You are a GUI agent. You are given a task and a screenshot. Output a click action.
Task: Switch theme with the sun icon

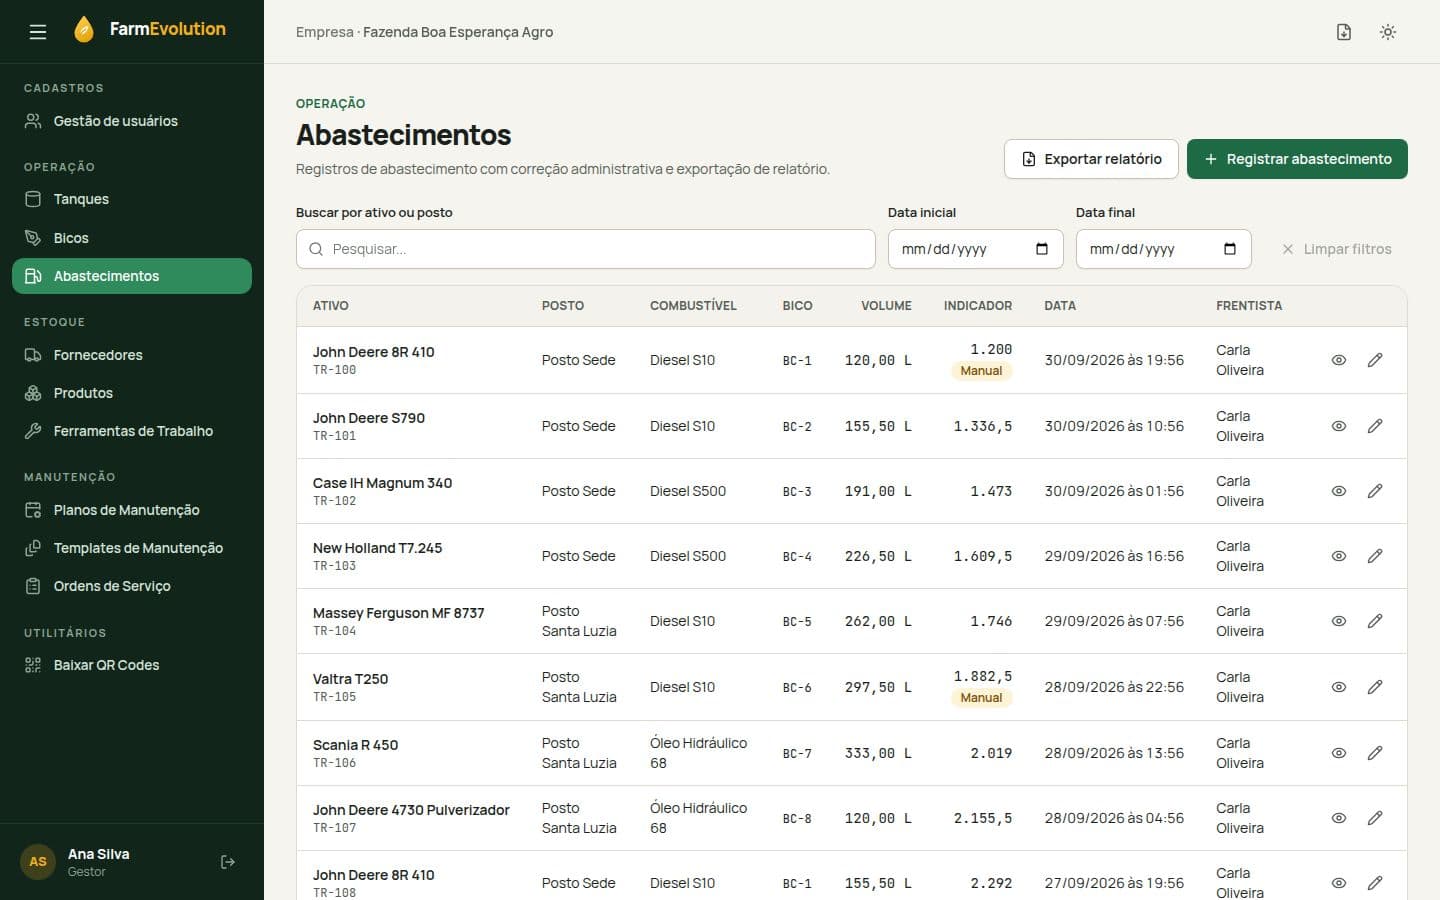pyautogui.click(x=1388, y=32)
